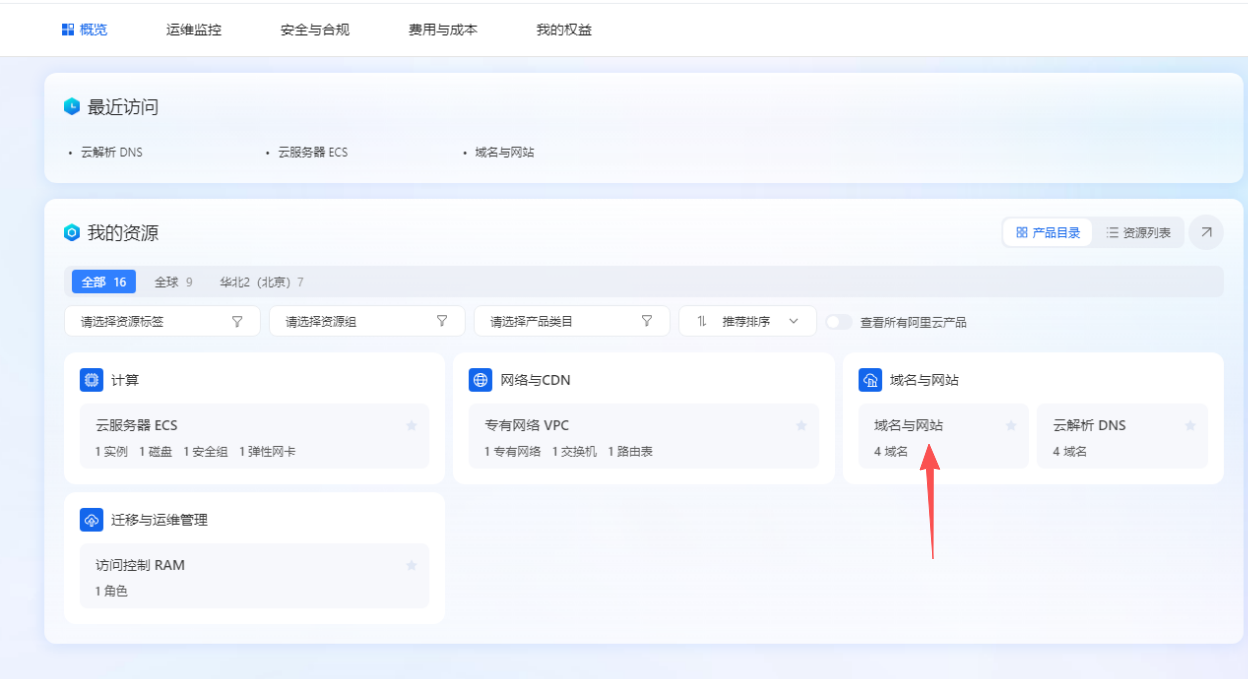Open the 请选择产品类目 filter field
Image resolution: width=1248 pixels, height=679 pixels.
pyautogui.click(x=571, y=322)
